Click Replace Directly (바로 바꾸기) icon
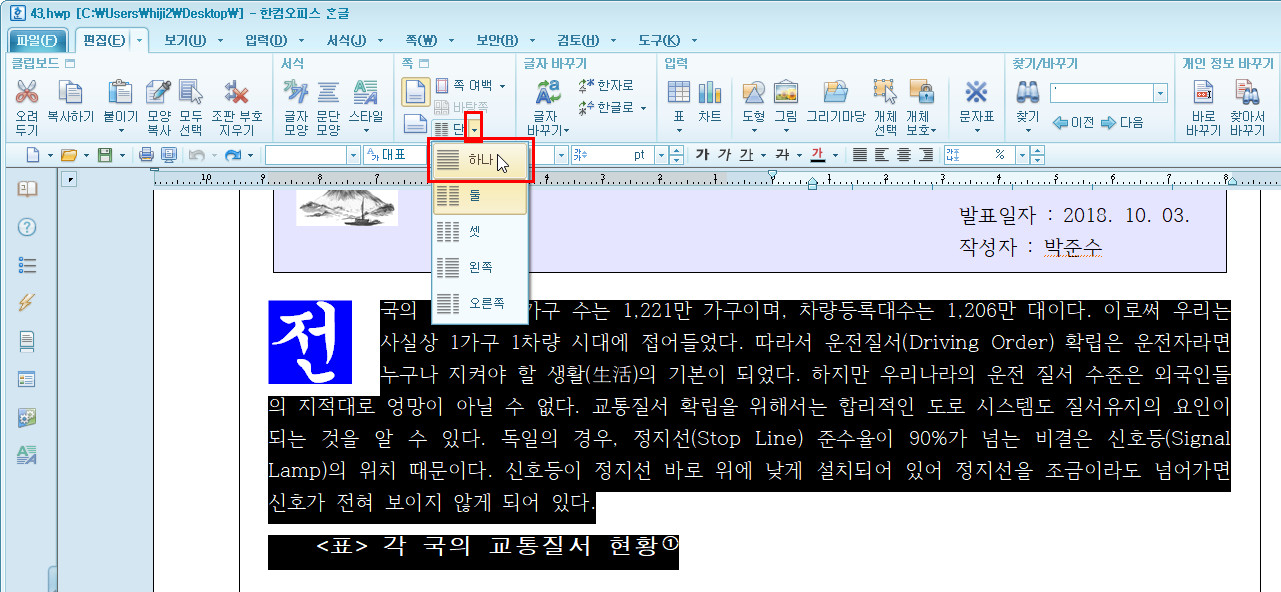 coord(1204,92)
